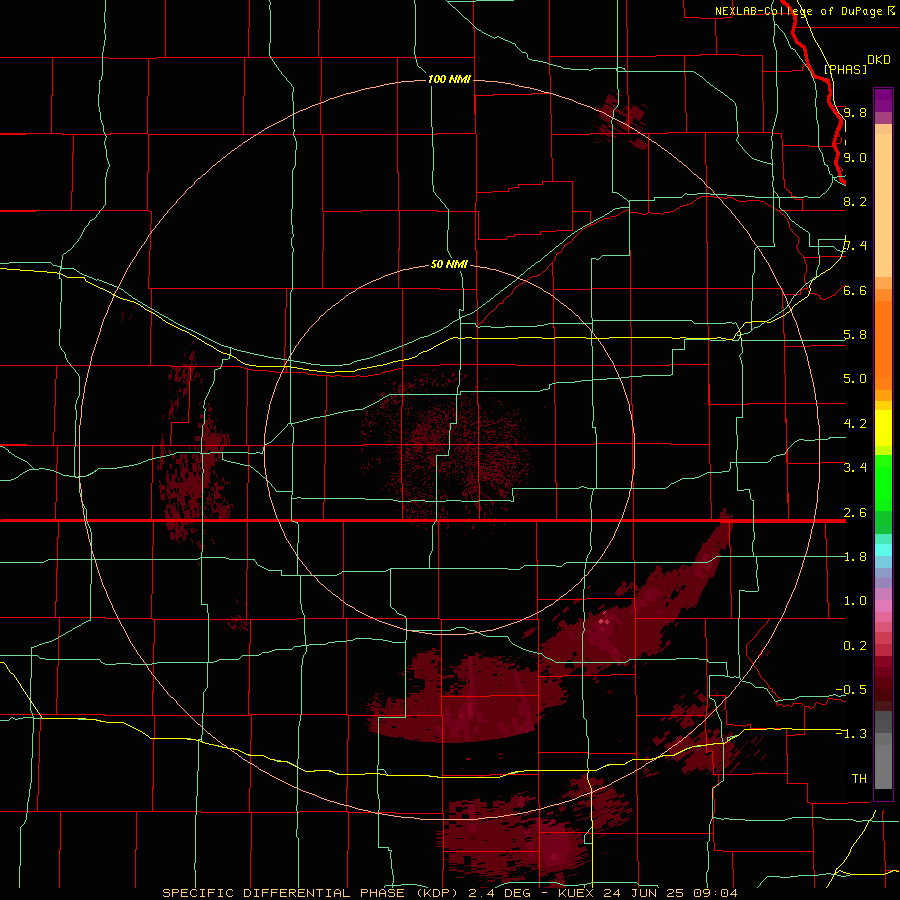
Task: Click the 8.2 value on the color scale
Action: 855,201
